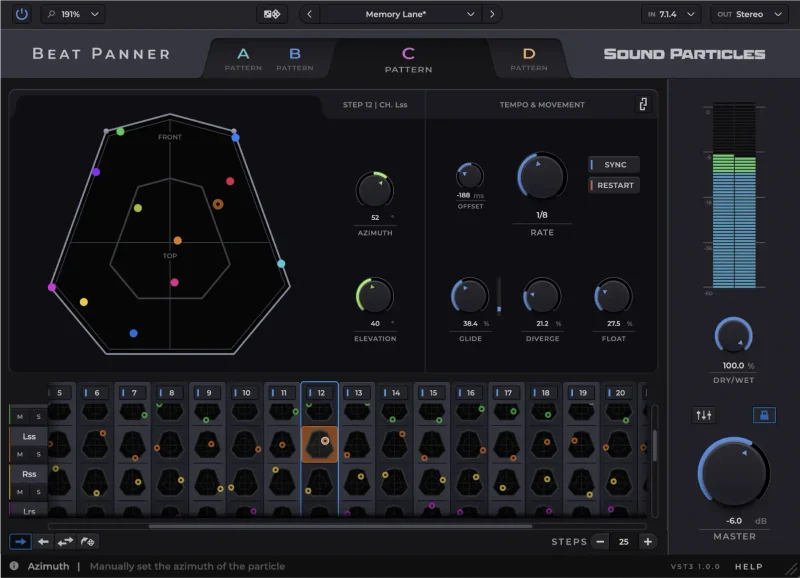
Task: Click the Master gain knob
Action: point(734,472)
